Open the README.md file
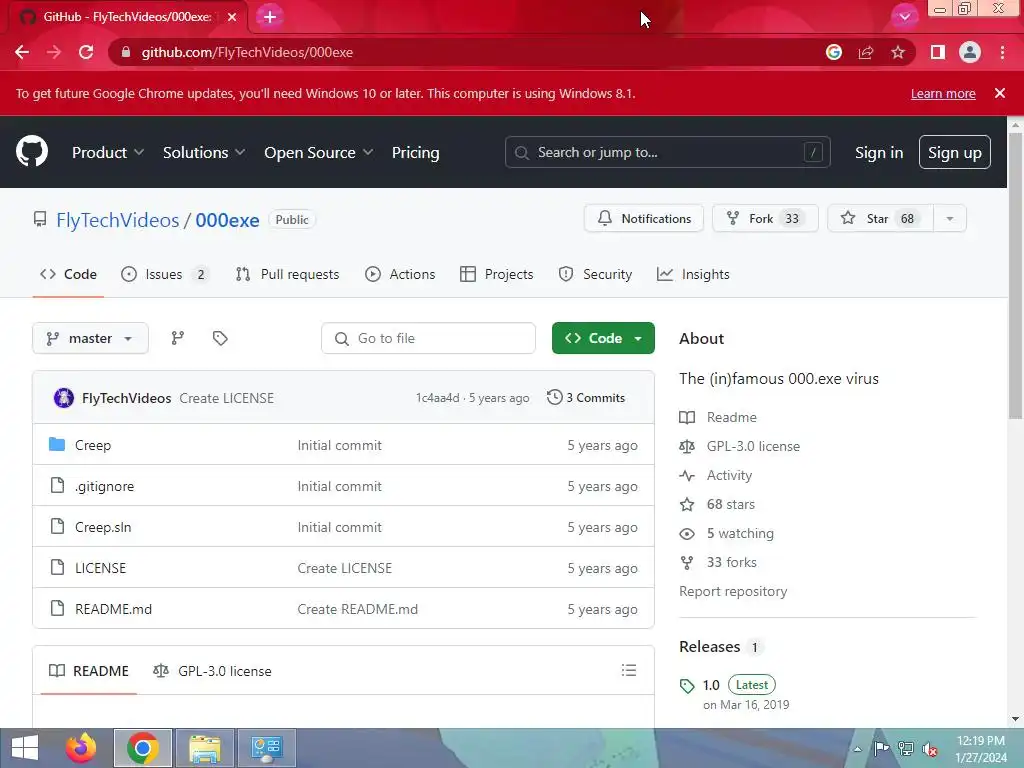Screen dimensions: 1024x768 [x=114, y=609]
